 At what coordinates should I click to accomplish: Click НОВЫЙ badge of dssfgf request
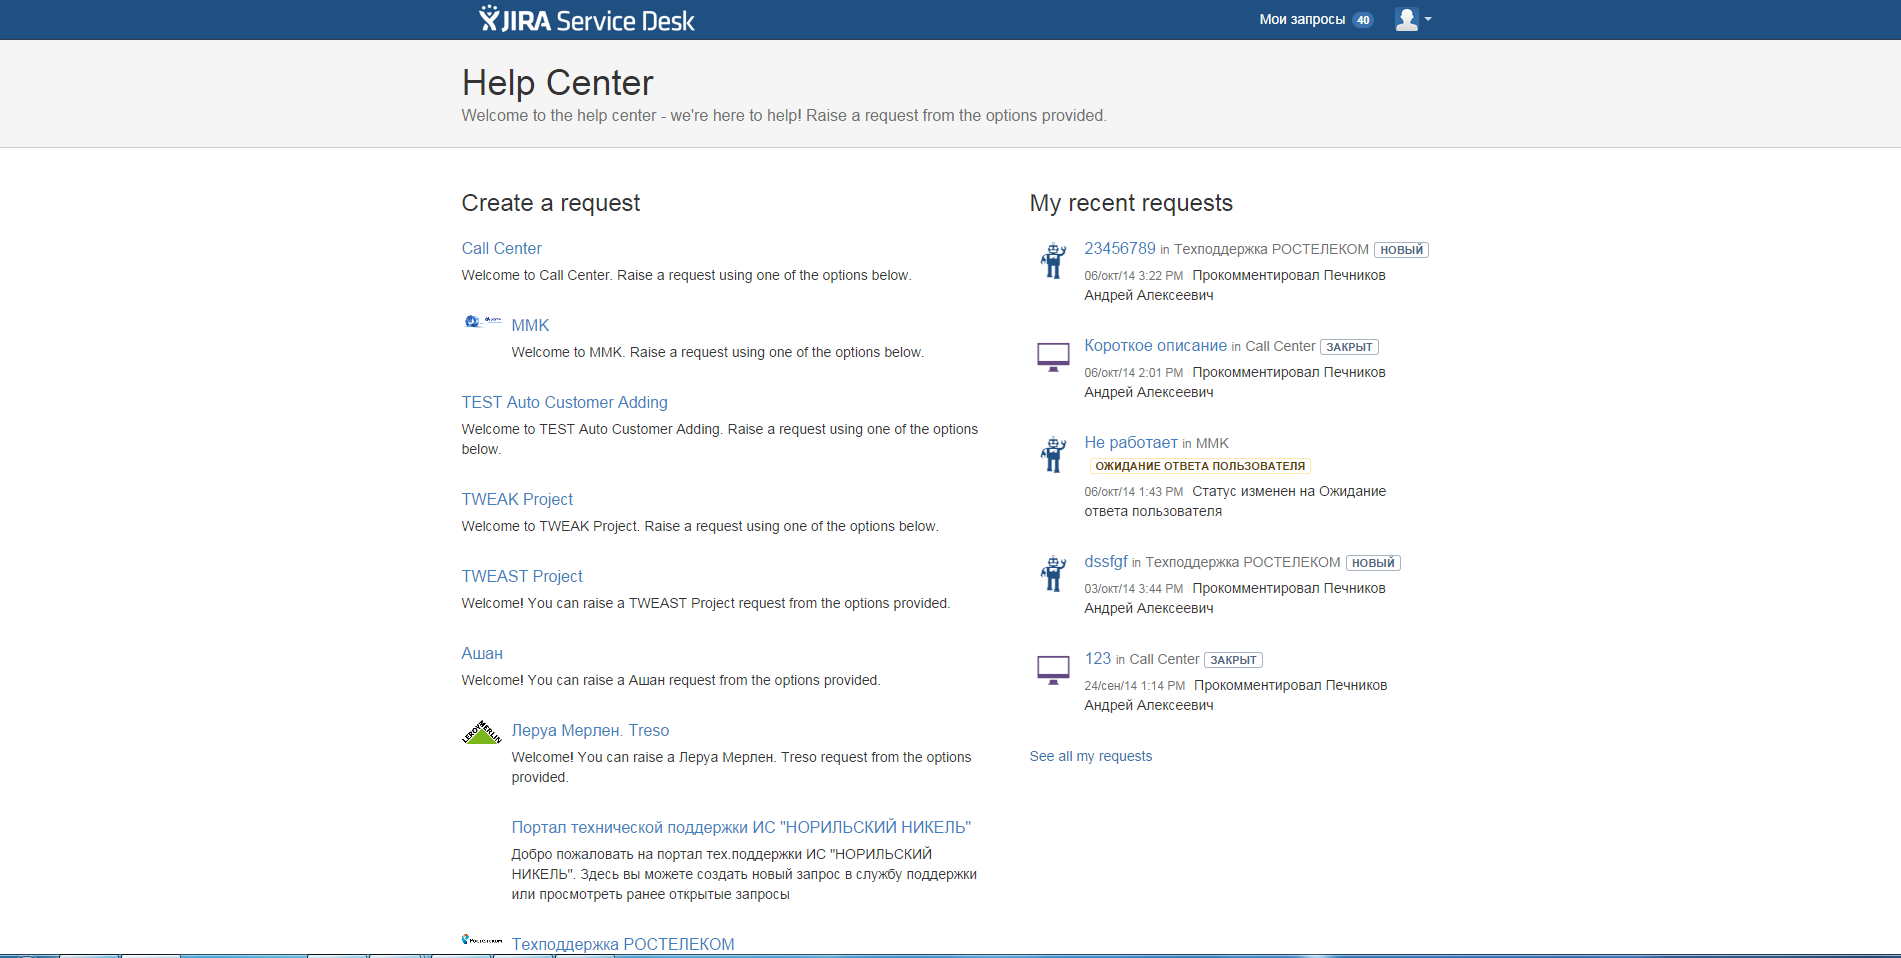(1373, 563)
